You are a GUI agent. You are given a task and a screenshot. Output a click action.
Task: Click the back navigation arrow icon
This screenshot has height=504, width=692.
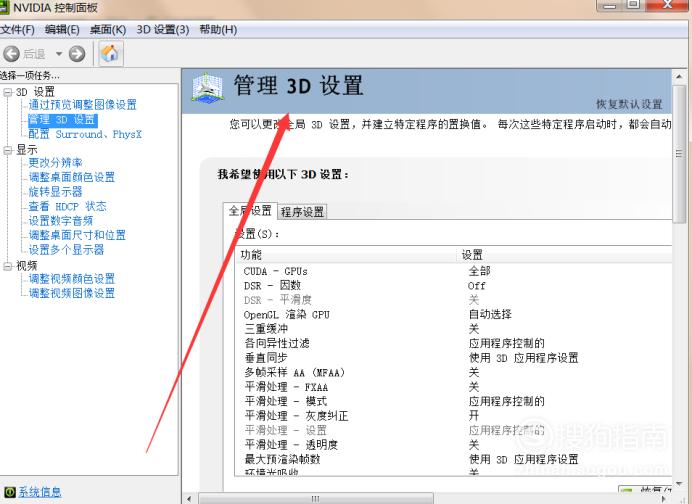tap(11, 54)
